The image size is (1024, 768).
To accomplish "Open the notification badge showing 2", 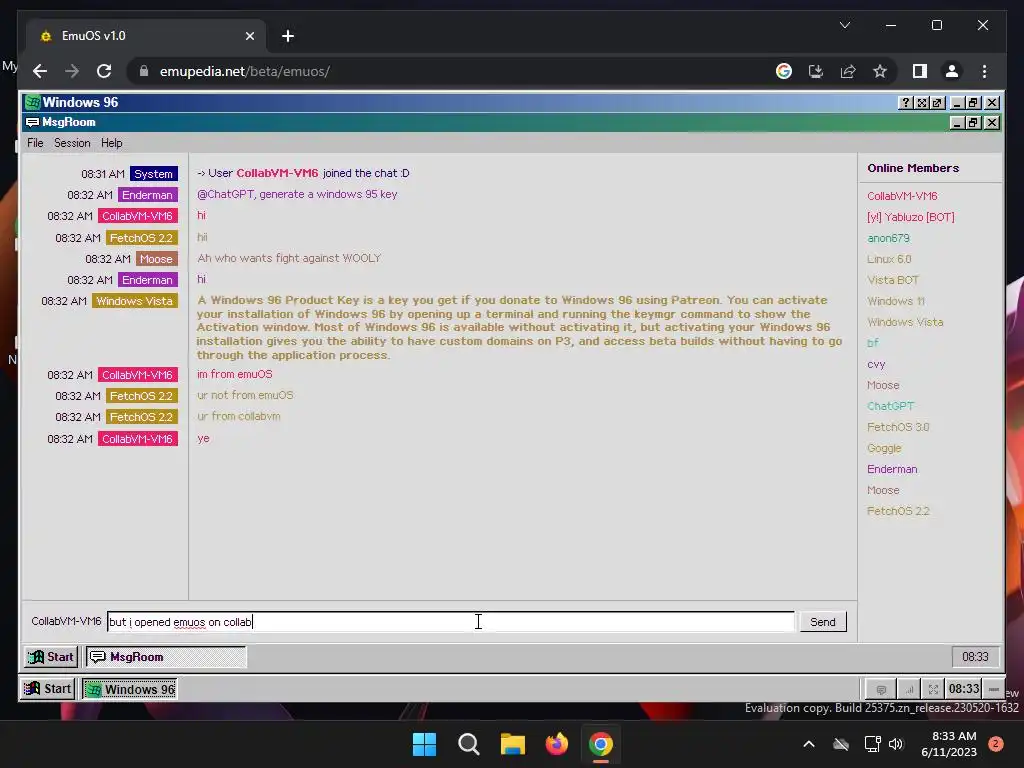I will [x=995, y=744].
